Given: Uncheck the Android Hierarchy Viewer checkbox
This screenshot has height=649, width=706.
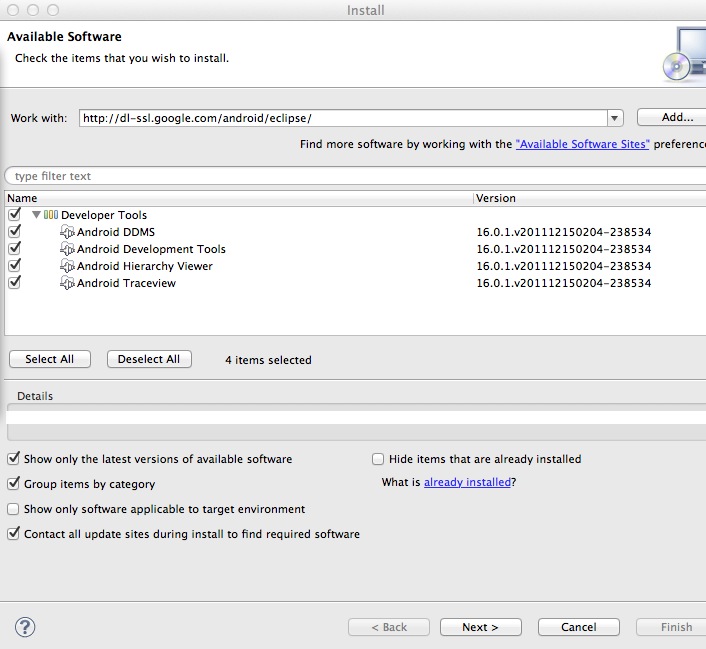Looking at the screenshot, I should [x=14, y=265].
